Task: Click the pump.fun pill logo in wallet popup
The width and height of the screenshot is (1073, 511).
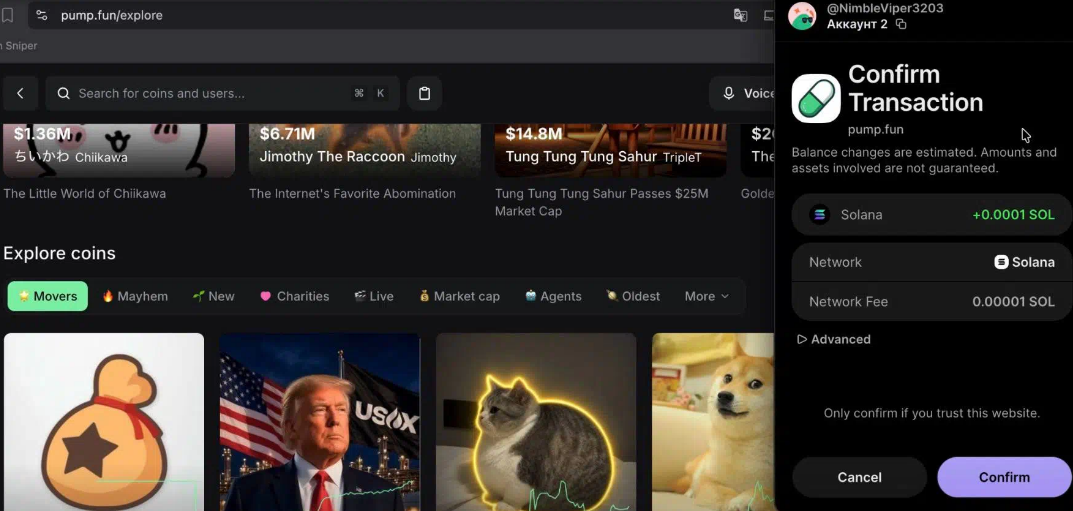Action: 816,98
